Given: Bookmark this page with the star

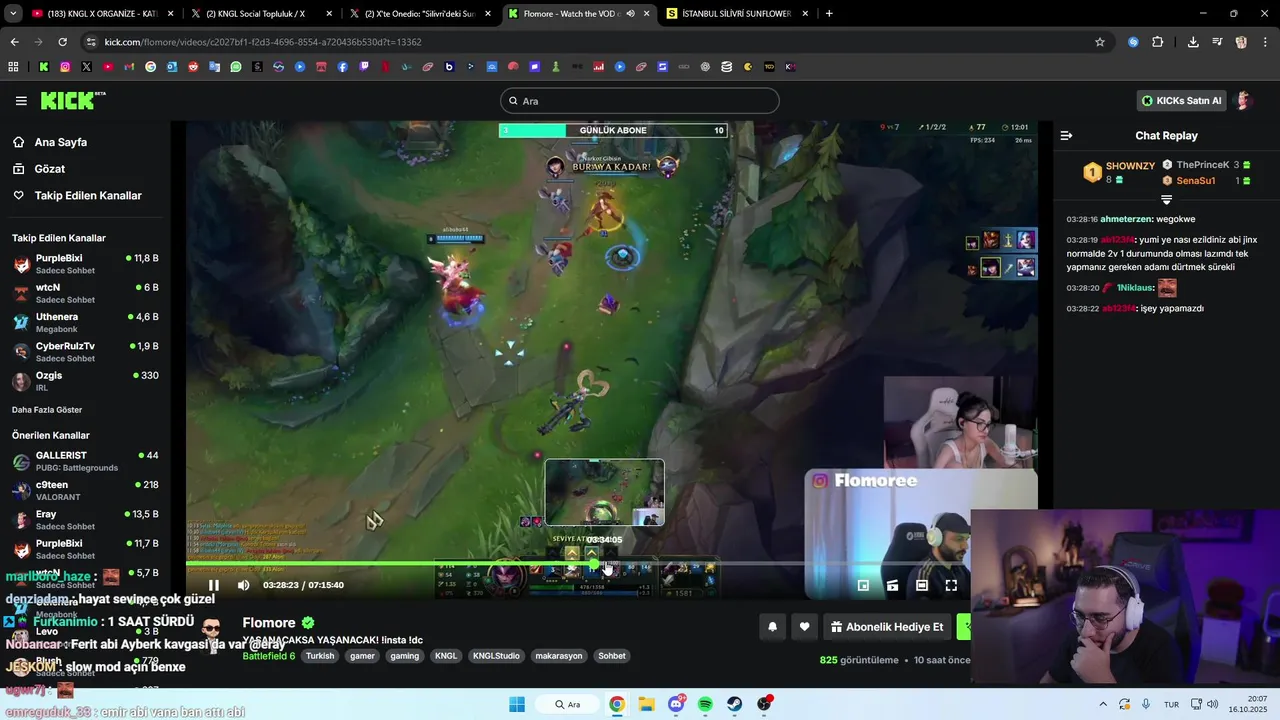Looking at the screenshot, I should [1100, 42].
